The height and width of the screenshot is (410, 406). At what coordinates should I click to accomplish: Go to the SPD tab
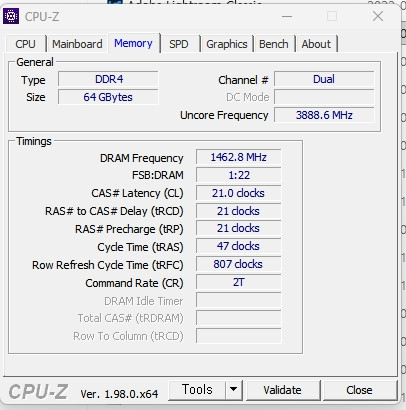click(x=179, y=44)
